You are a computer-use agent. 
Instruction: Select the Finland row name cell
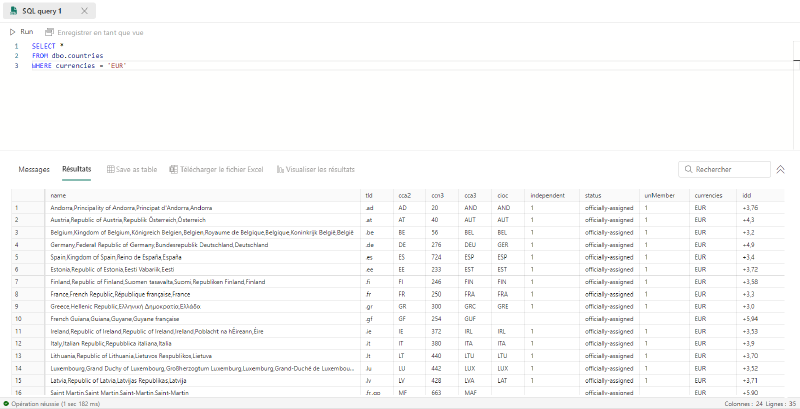click(x=204, y=282)
